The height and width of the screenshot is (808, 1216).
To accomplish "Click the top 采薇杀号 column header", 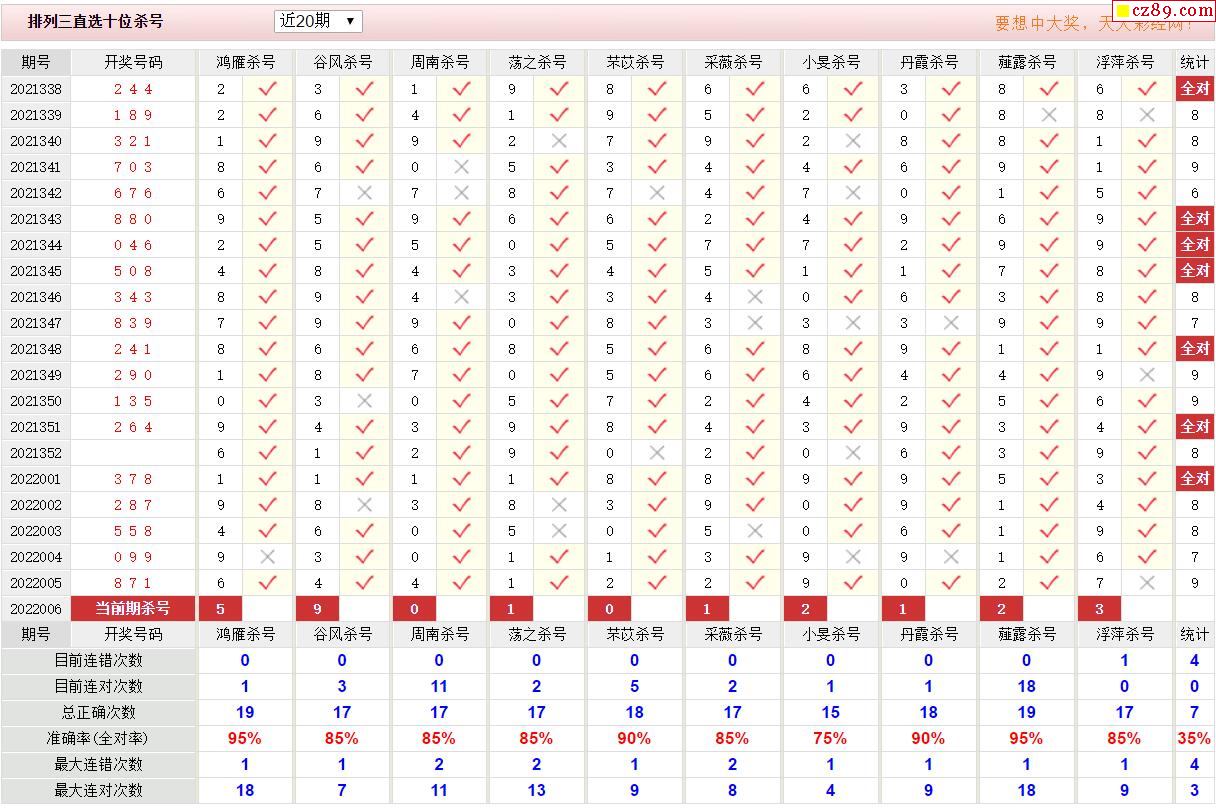I will (733, 62).
